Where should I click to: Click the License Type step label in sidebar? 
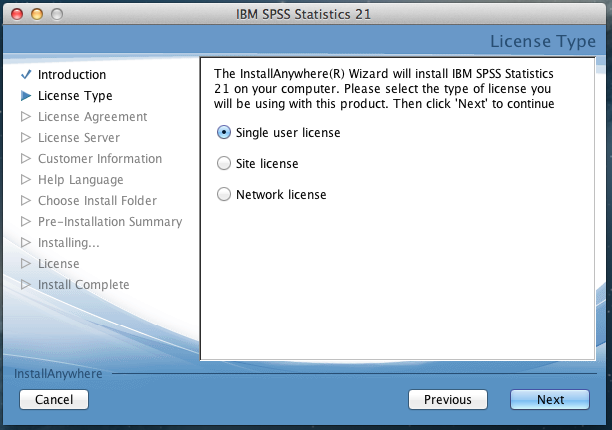75,96
